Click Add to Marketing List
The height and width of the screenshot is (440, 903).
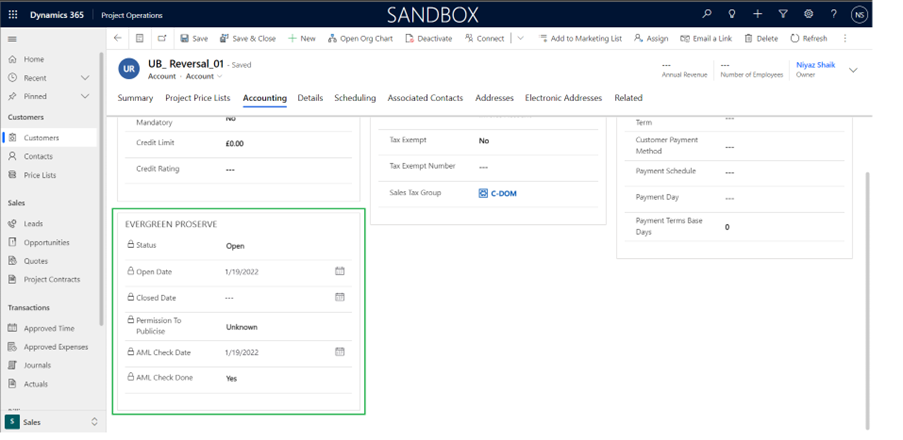point(580,39)
